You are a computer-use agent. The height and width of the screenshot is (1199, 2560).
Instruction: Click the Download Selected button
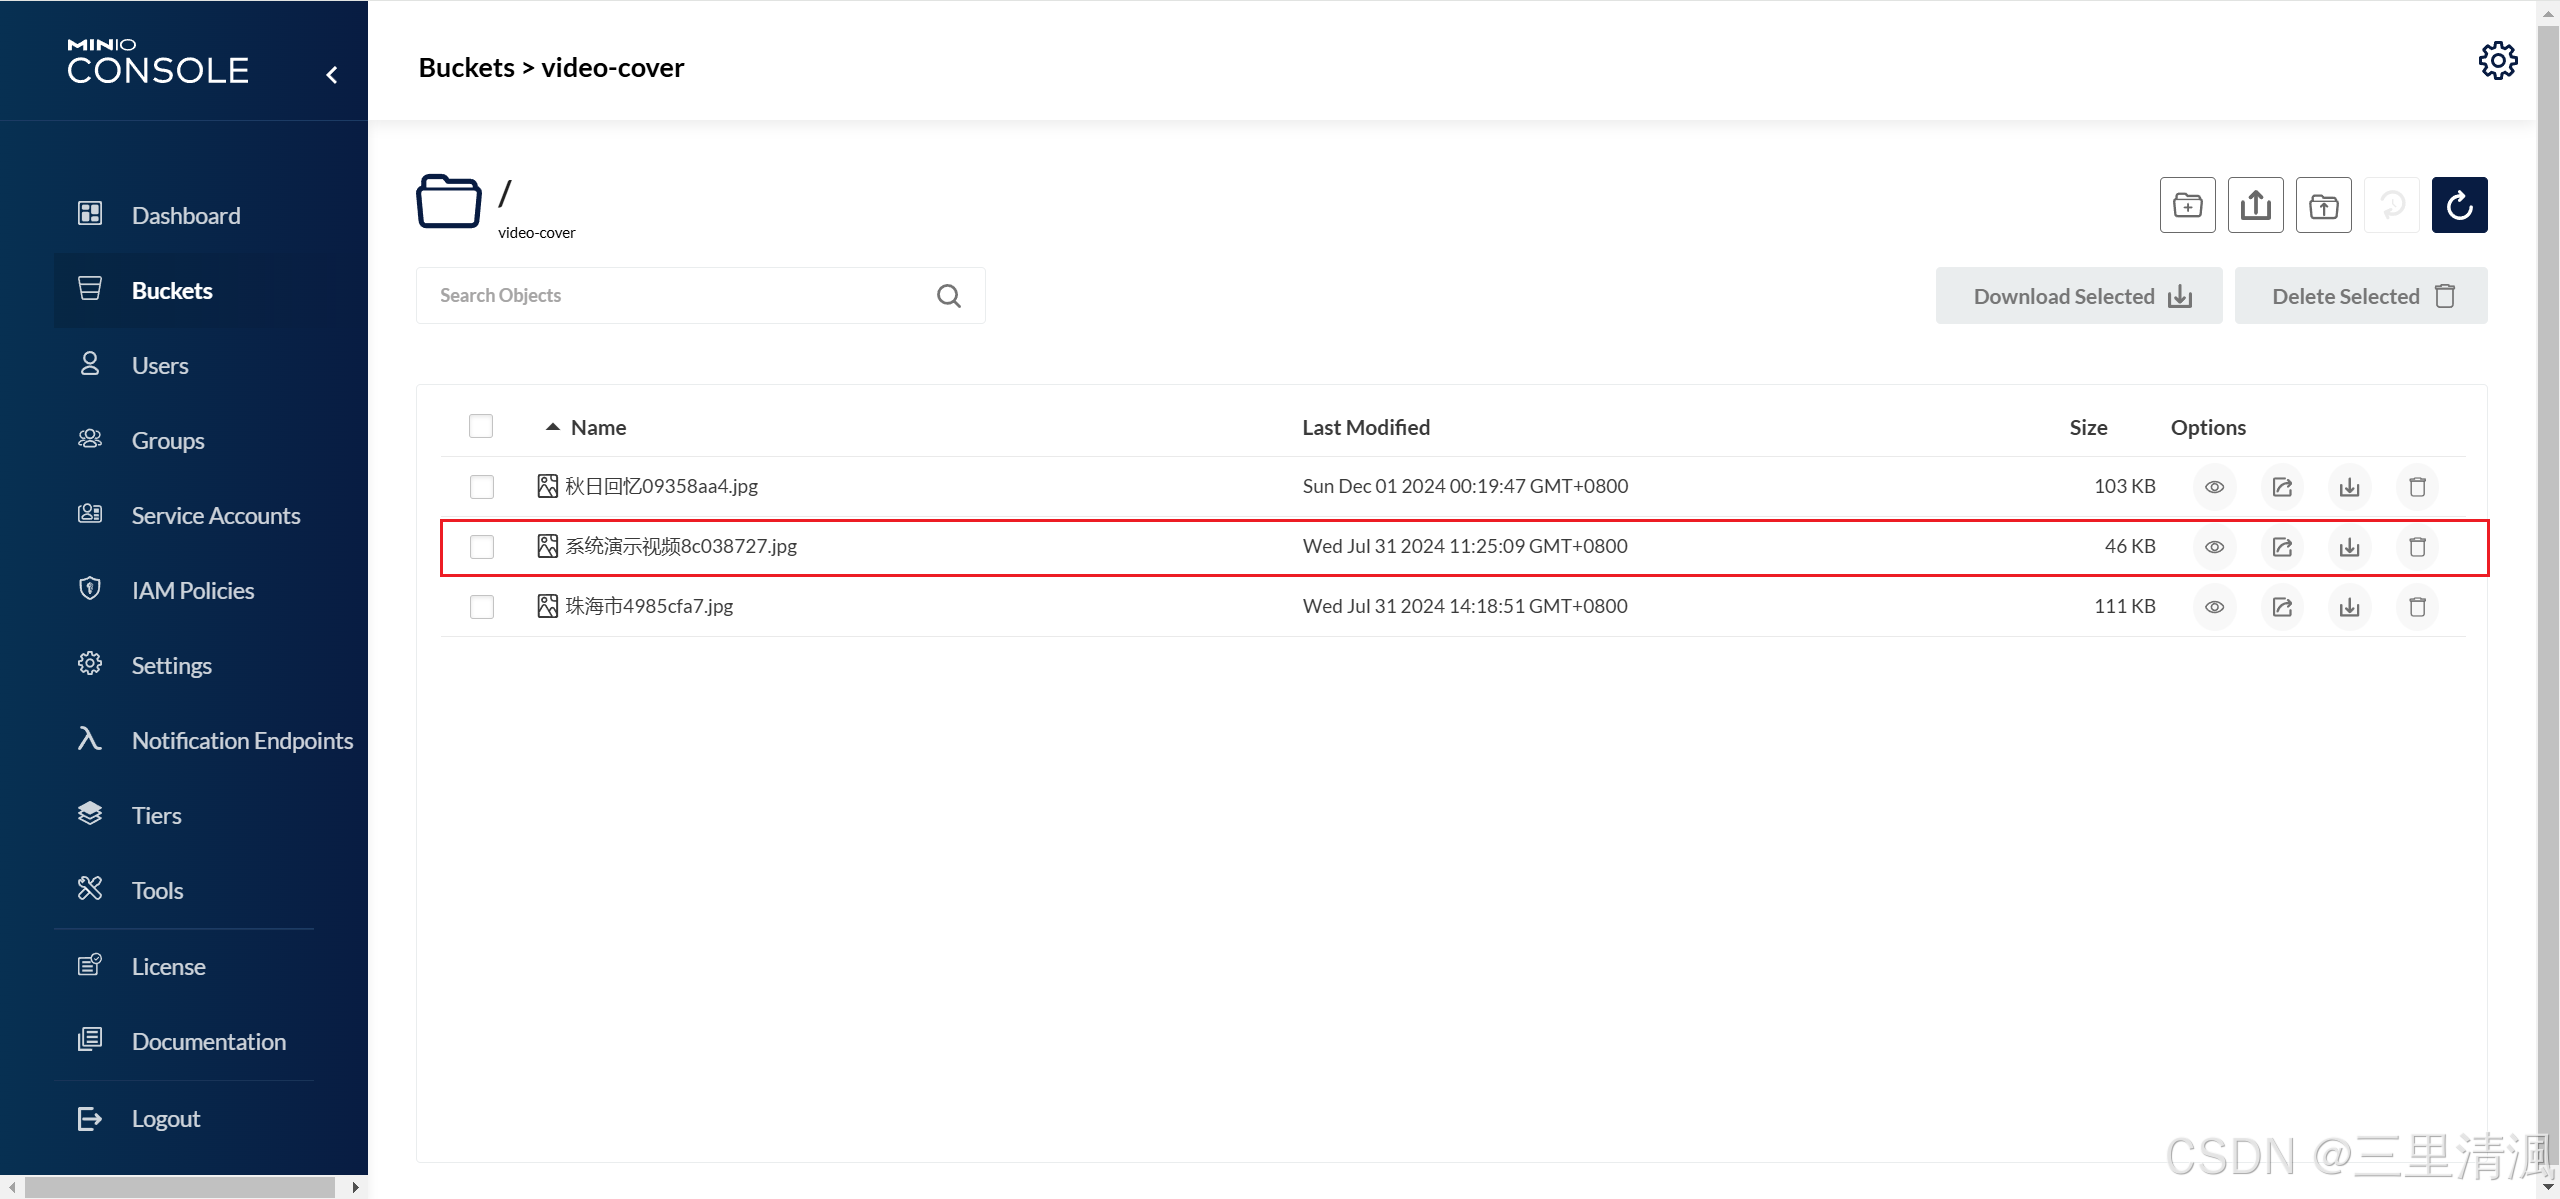2078,295
